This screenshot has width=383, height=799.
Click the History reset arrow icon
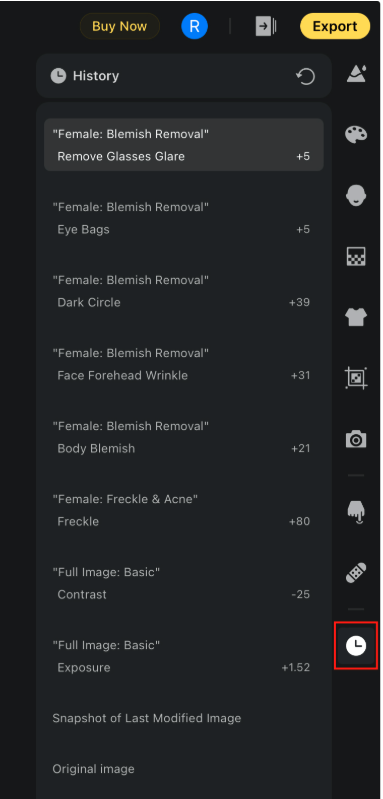point(306,77)
